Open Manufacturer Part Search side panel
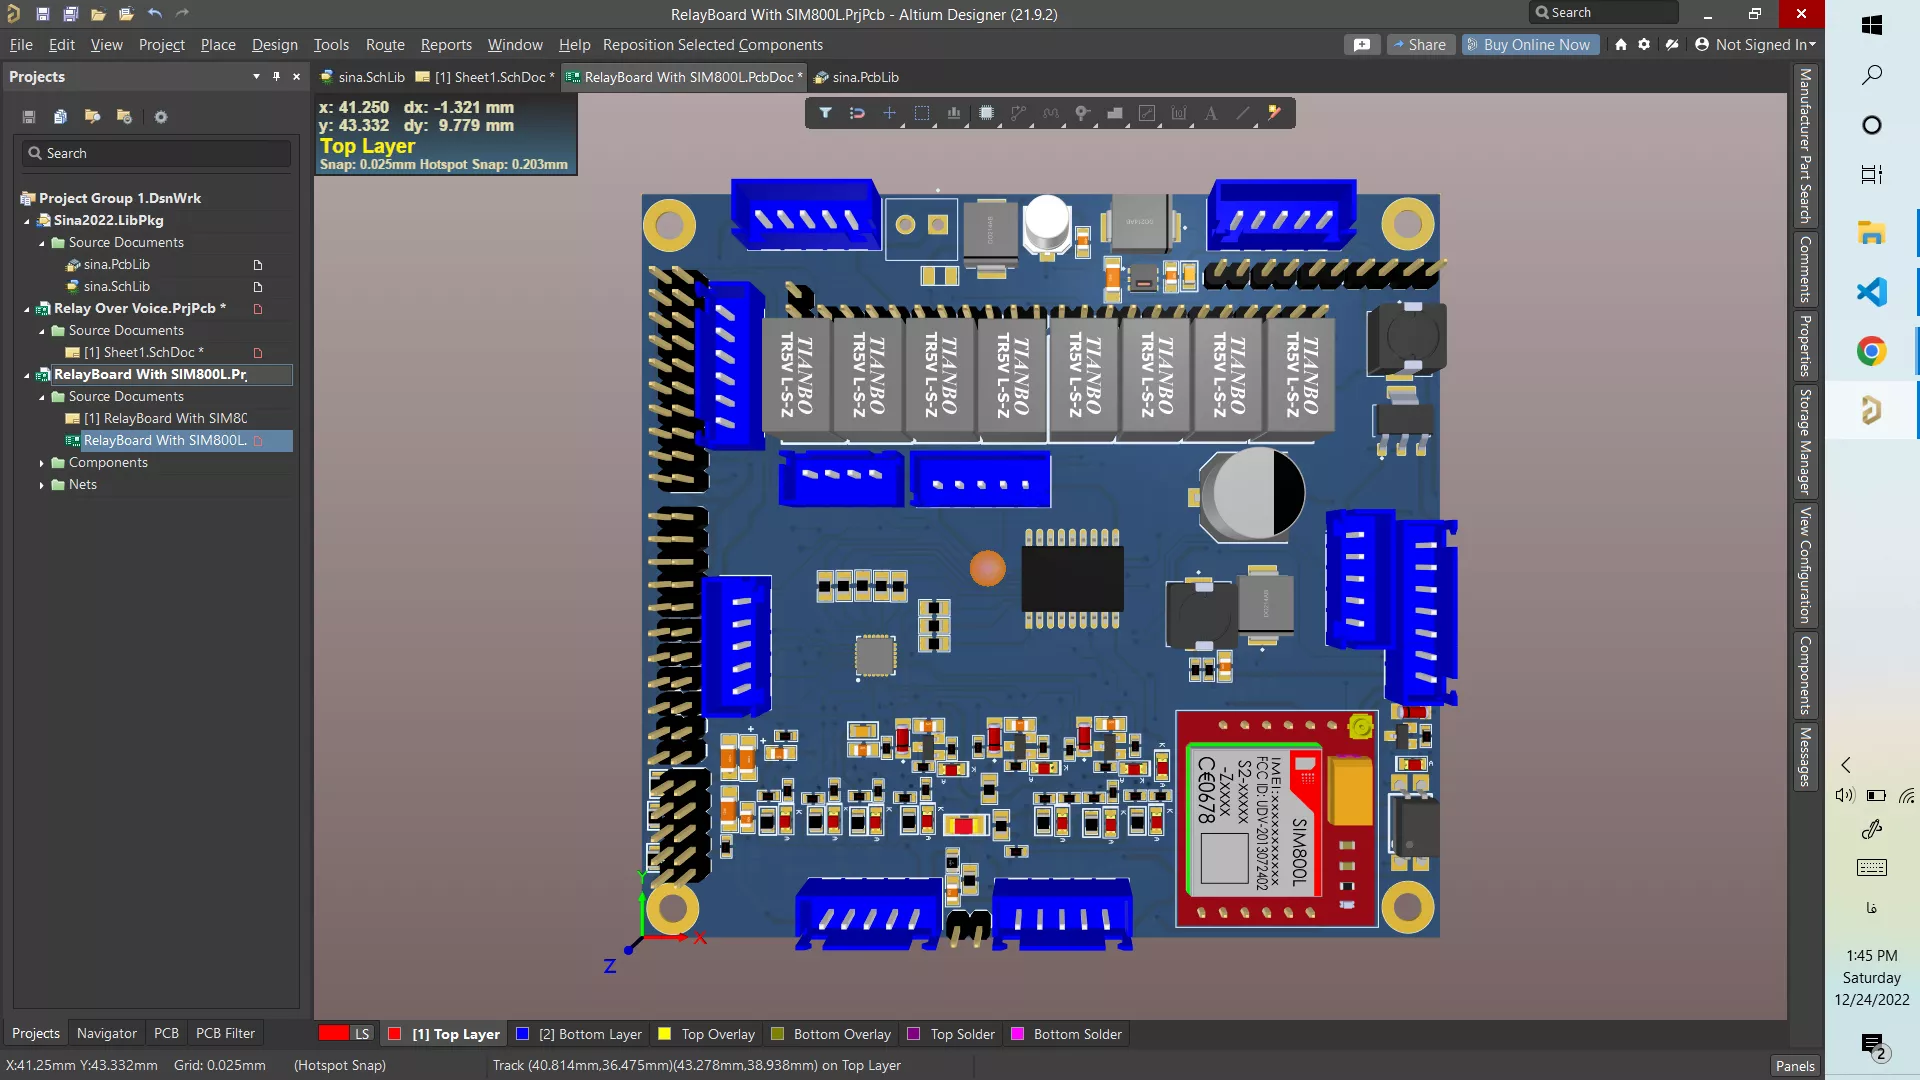This screenshot has width=1920, height=1080. click(x=1805, y=145)
